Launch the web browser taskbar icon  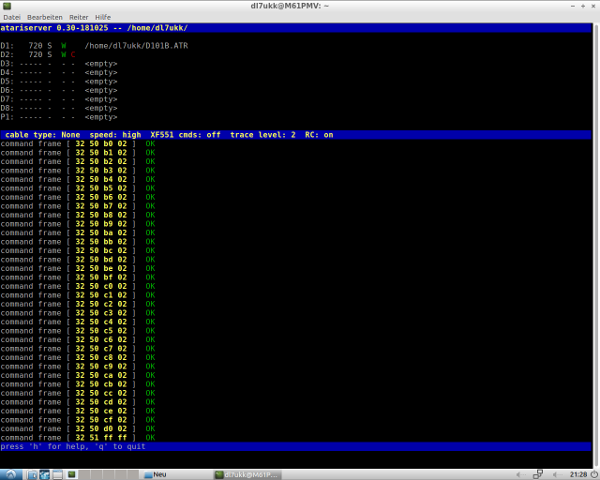[45, 475]
